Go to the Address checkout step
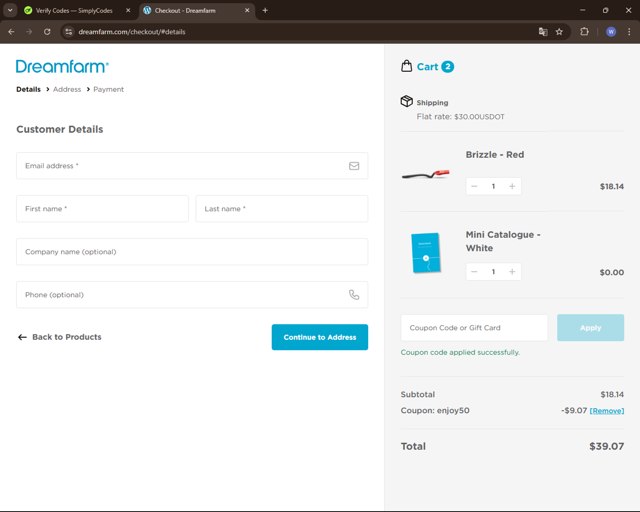 click(x=67, y=89)
